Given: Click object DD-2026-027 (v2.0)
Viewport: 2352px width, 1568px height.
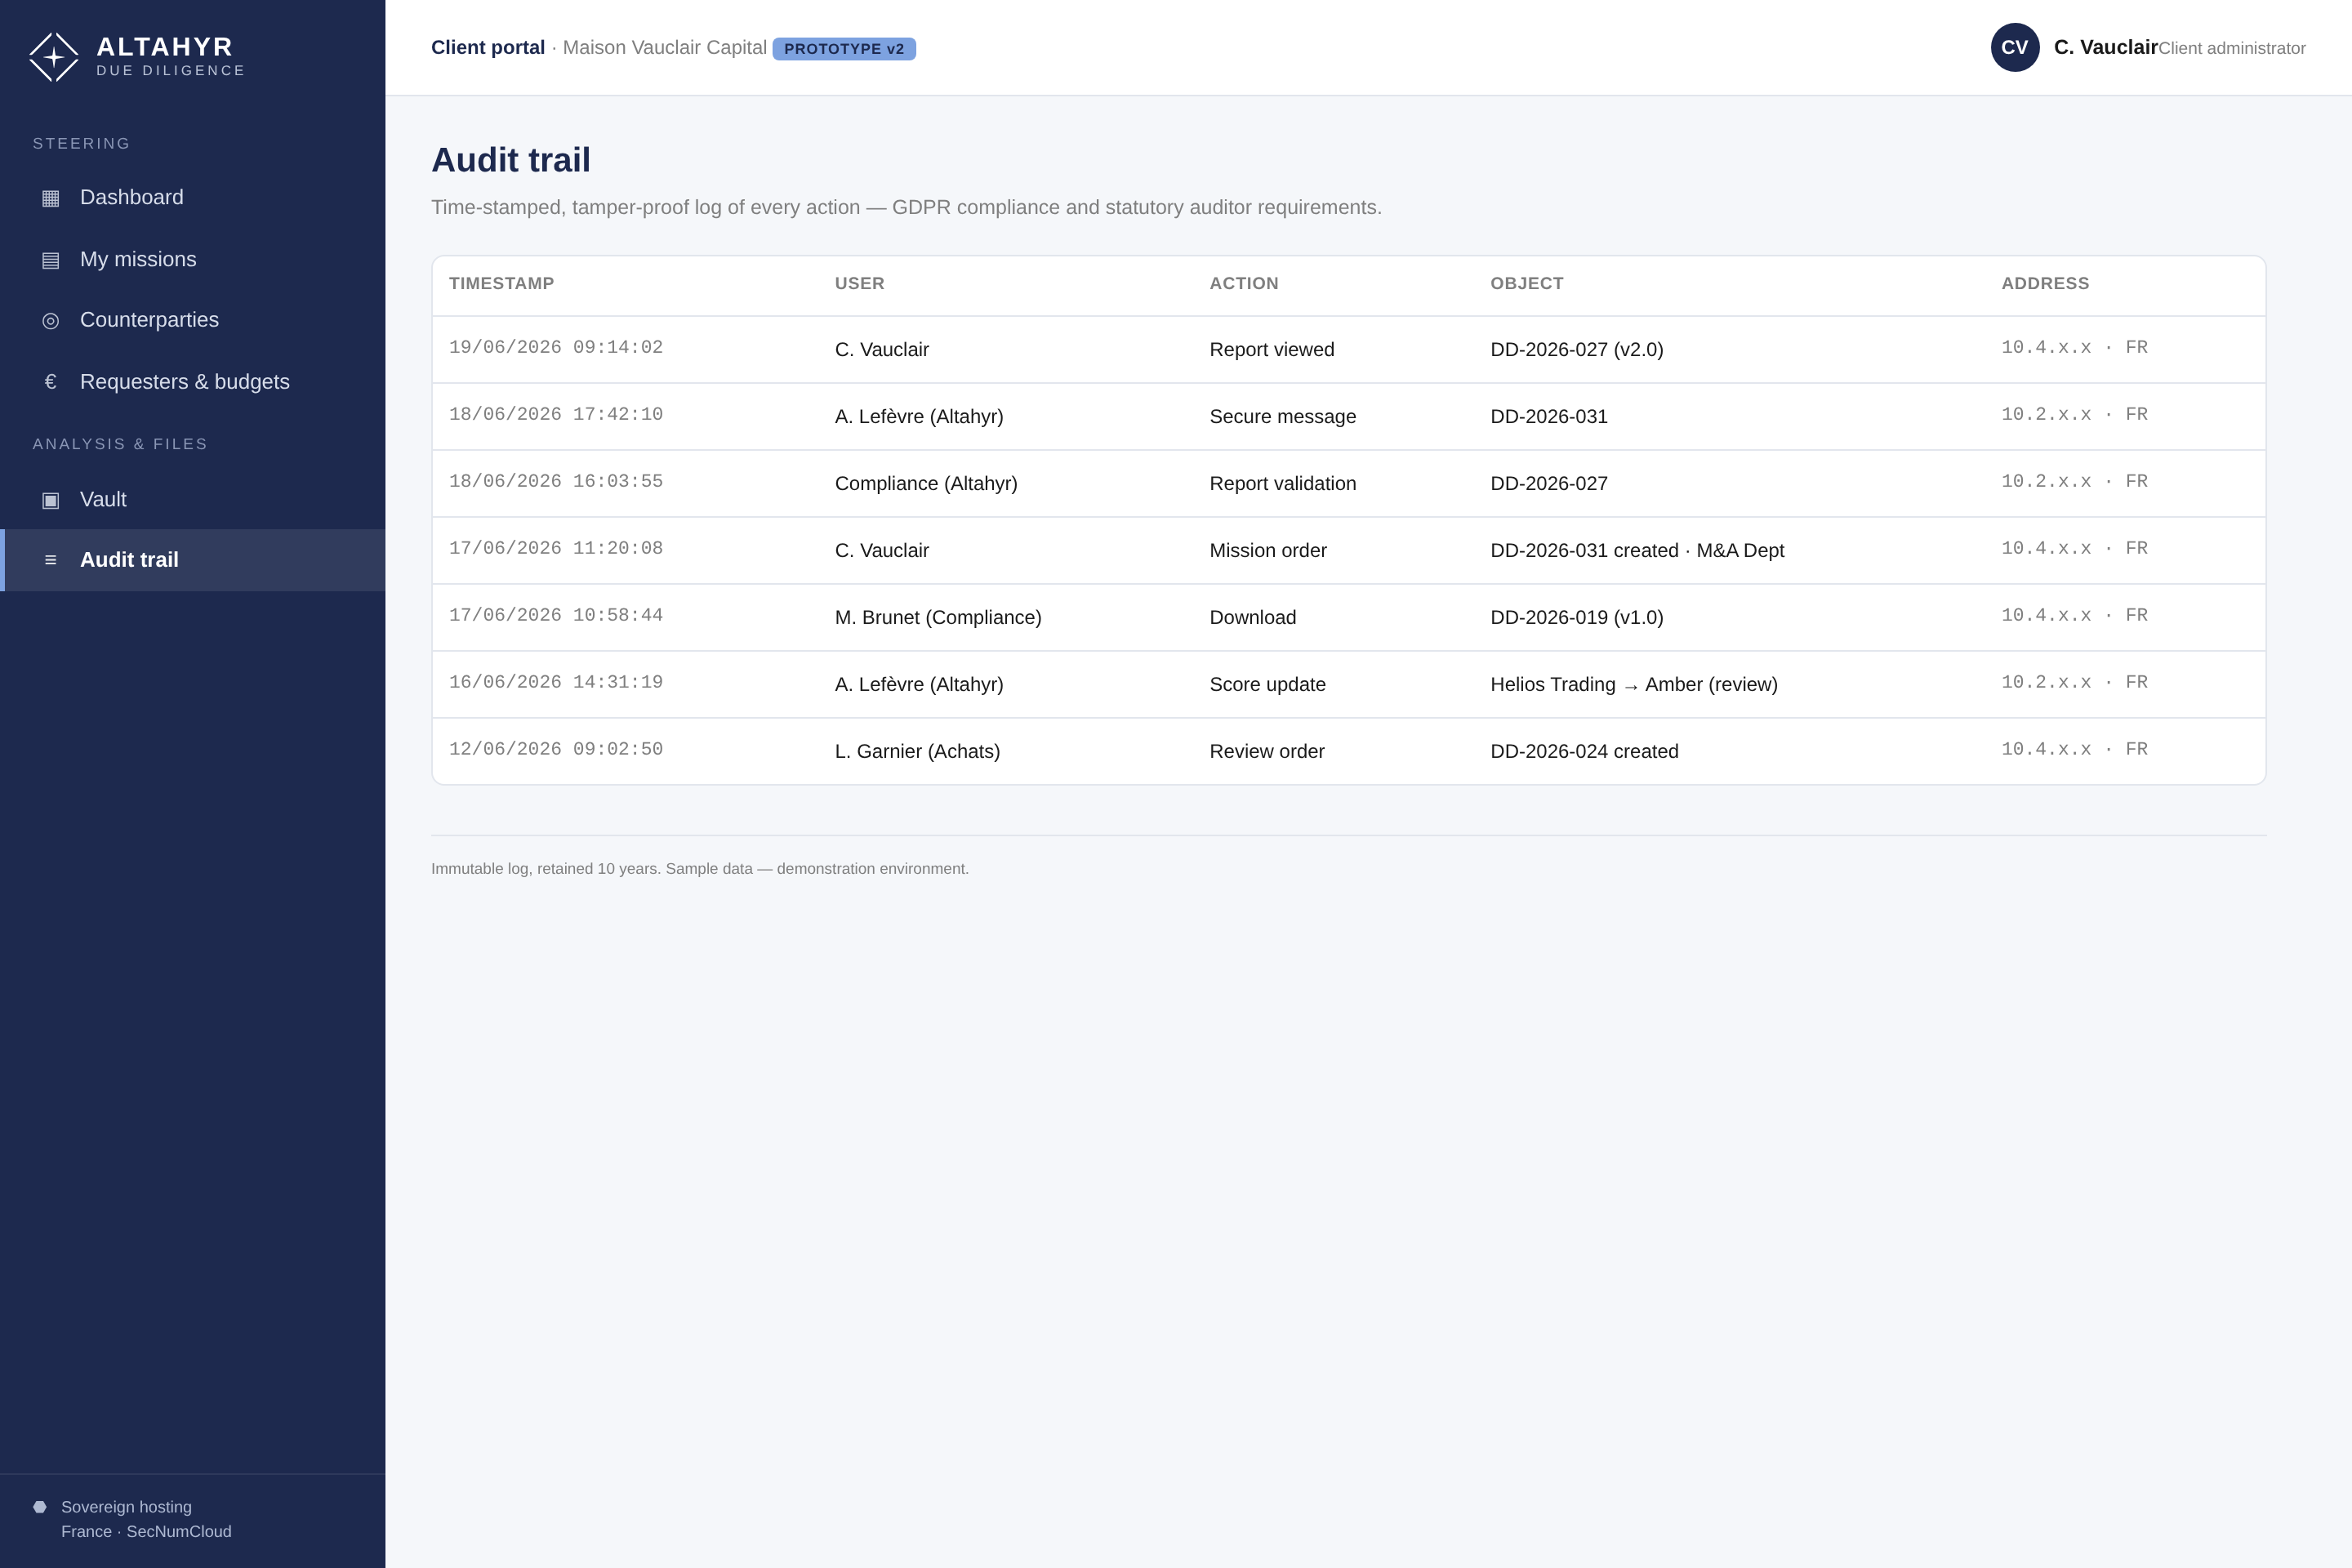Looking at the screenshot, I should [x=1577, y=350].
